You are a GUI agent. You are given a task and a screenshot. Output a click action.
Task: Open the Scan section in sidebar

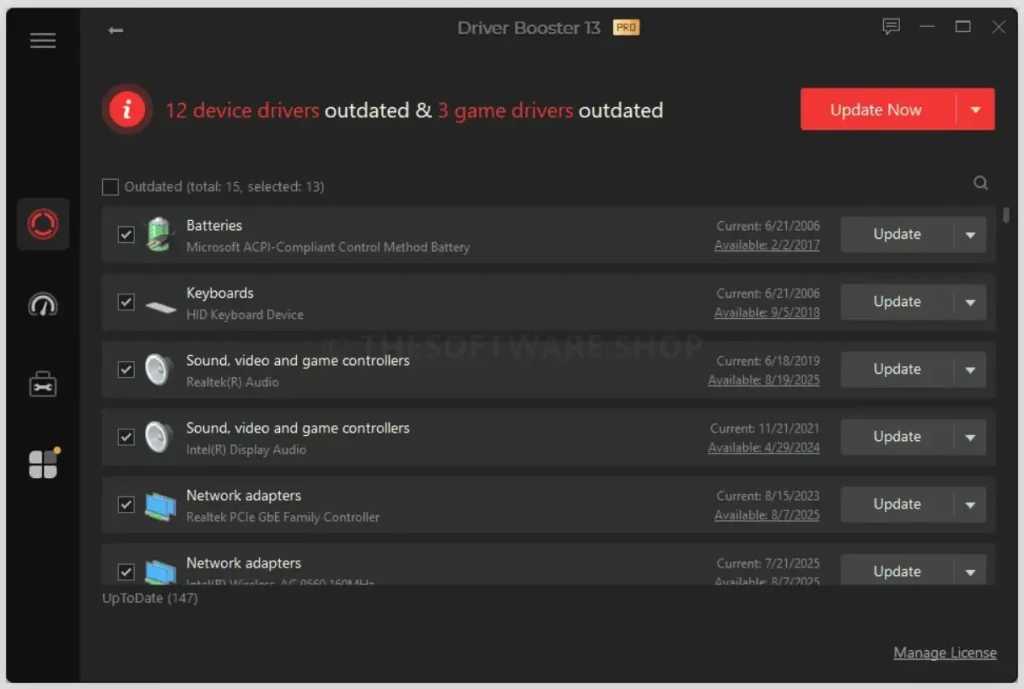[x=43, y=224]
